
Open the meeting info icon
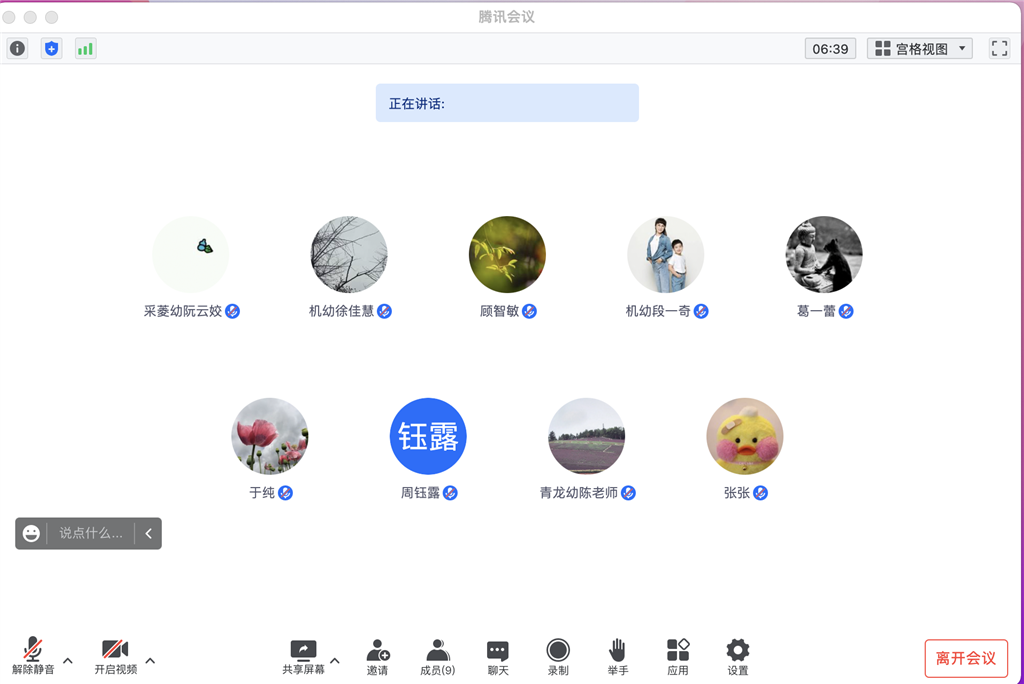pos(17,48)
